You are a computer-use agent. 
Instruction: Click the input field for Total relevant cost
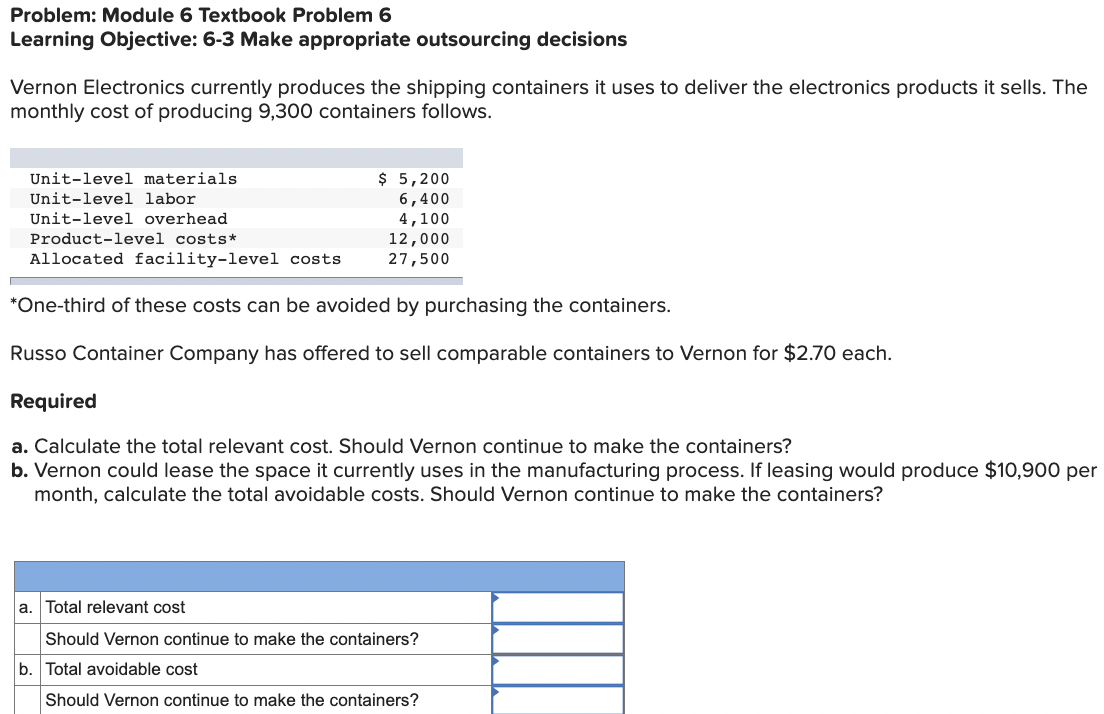click(x=557, y=606)
